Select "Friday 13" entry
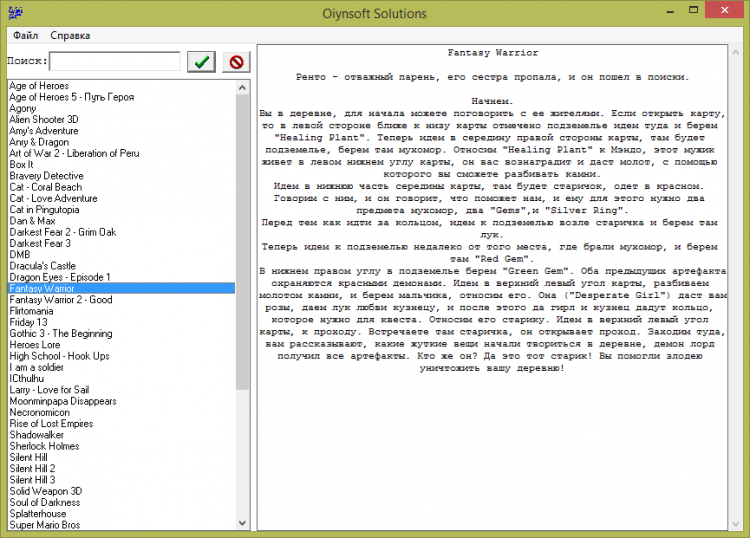 click(121, 322)
